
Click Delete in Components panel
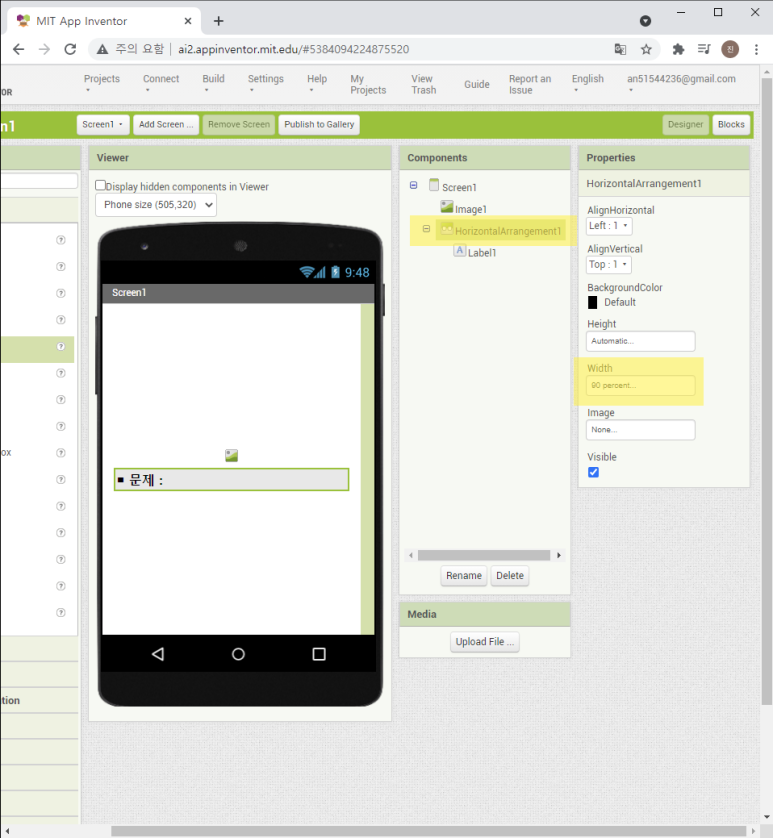[x=509, y=576]
